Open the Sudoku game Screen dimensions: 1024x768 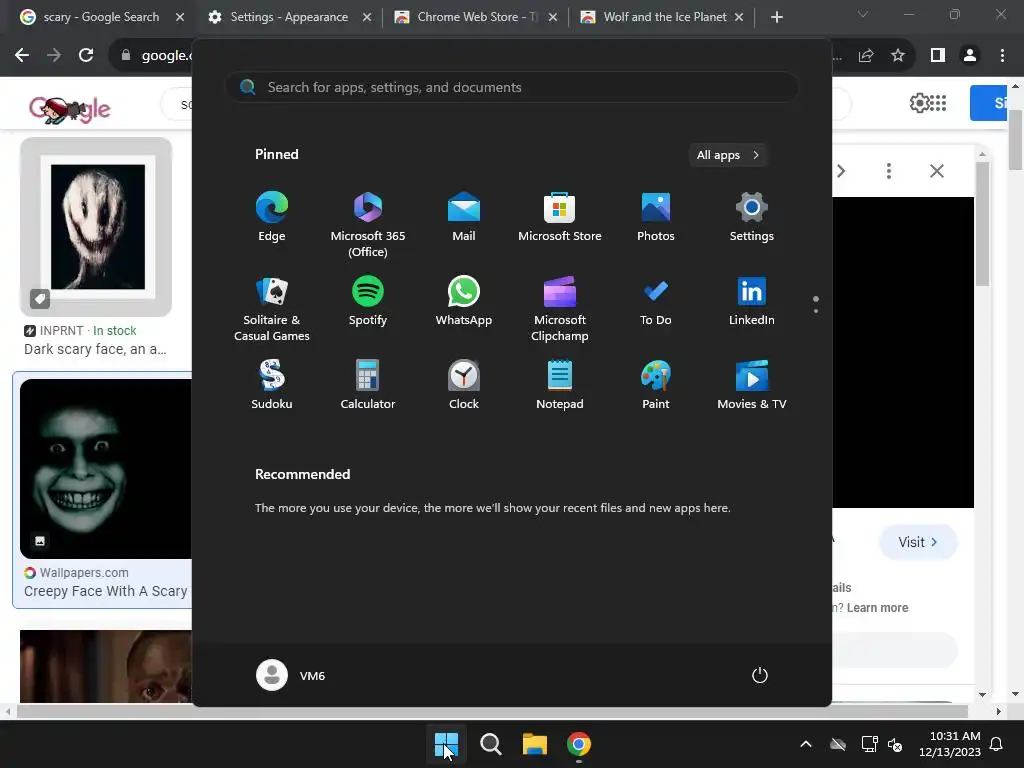coord(272,385)
